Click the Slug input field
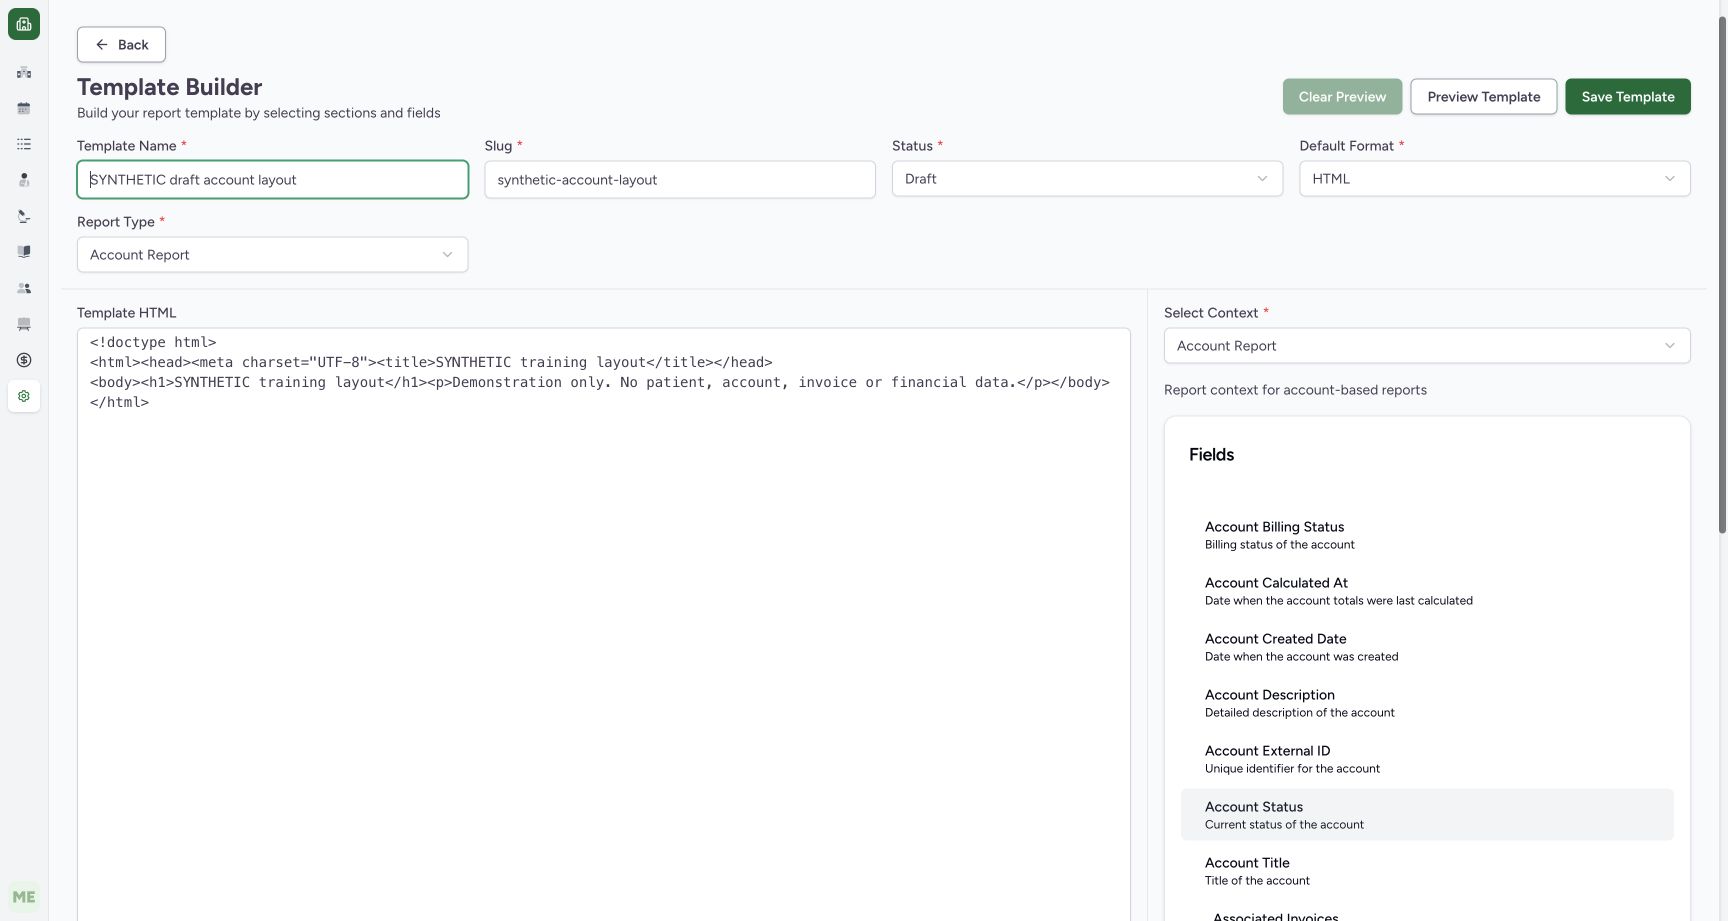The image size is (1728, 921). pyautogui.click(x=680, y=180)
